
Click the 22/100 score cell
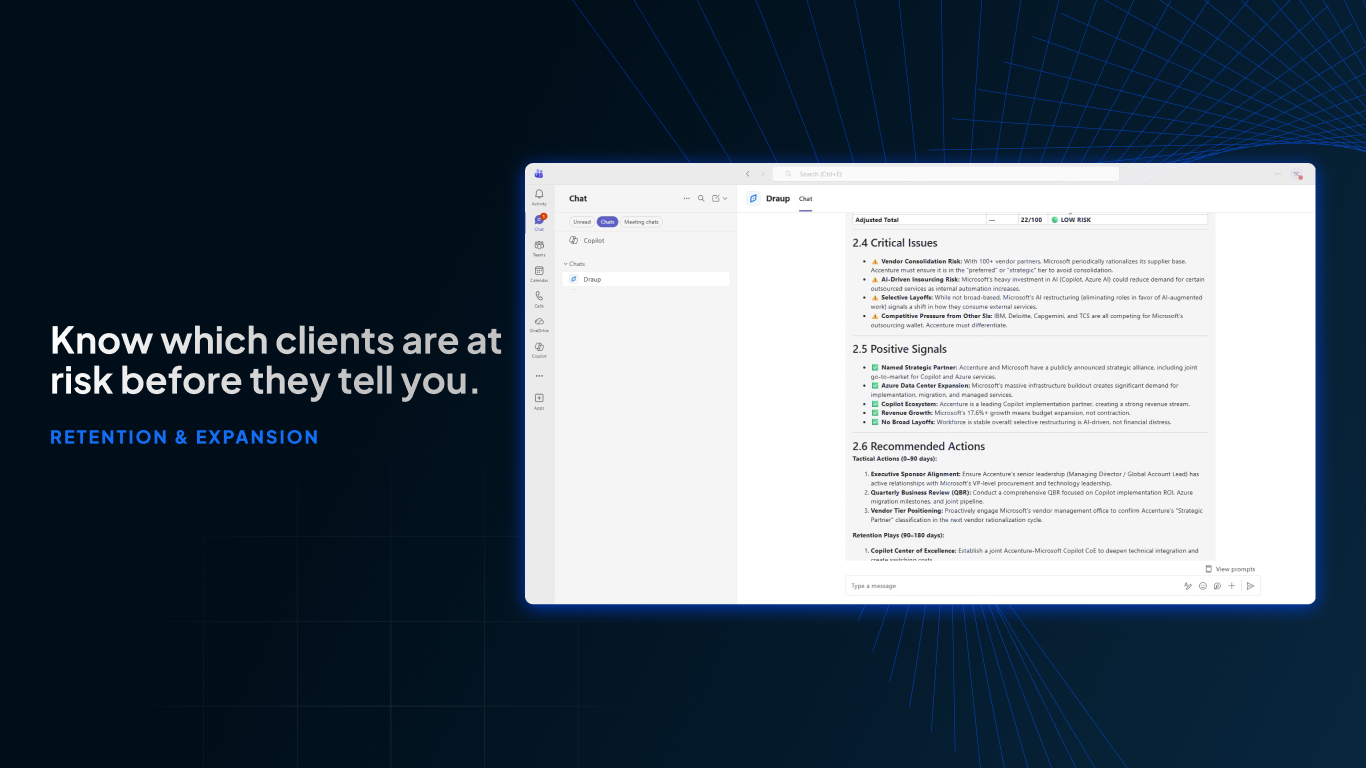(x=1031, y=220)
